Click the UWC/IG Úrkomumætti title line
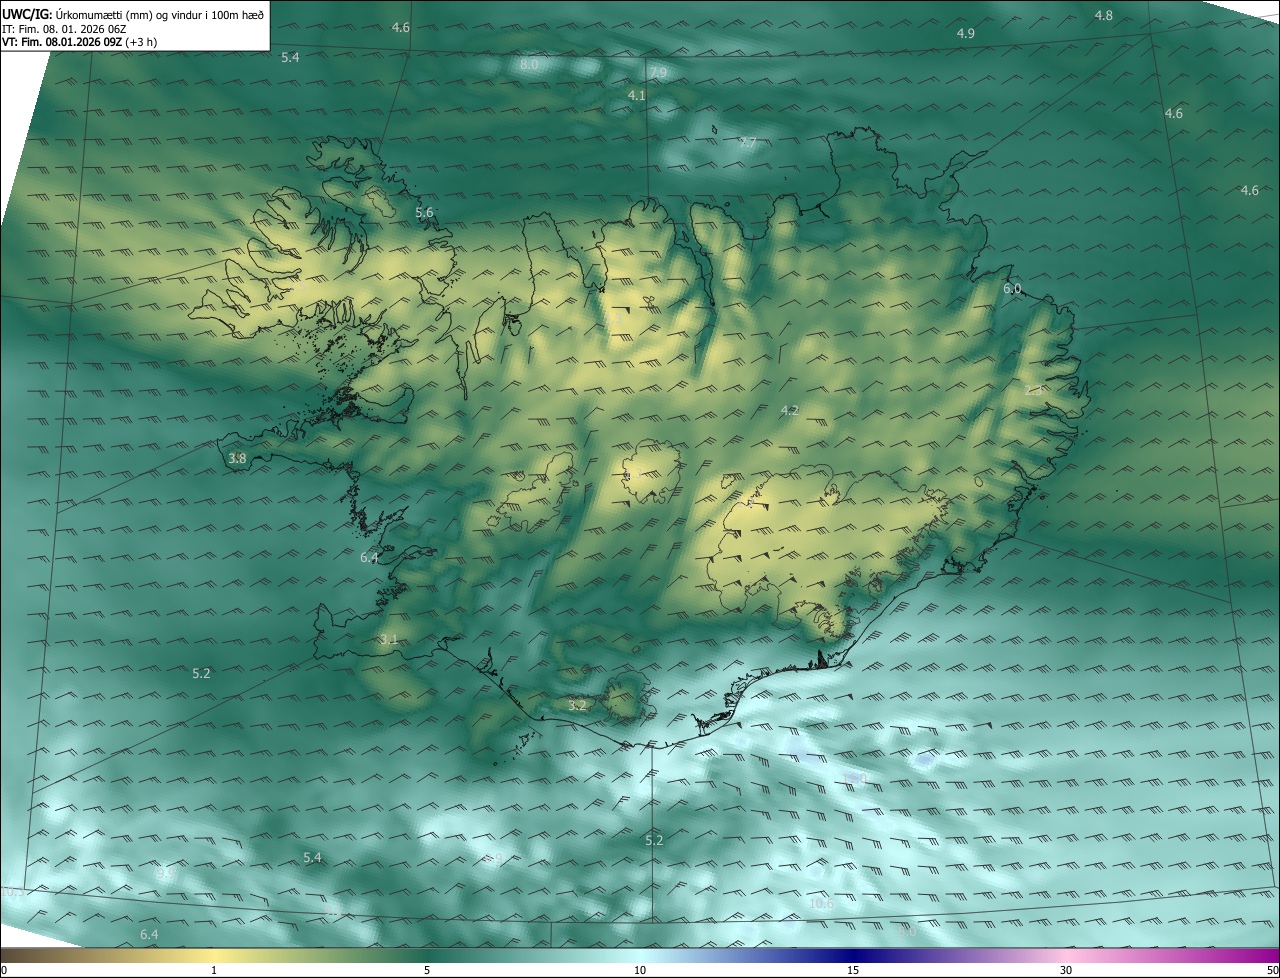The image size is (1280, 978). [x=133, y=13]
